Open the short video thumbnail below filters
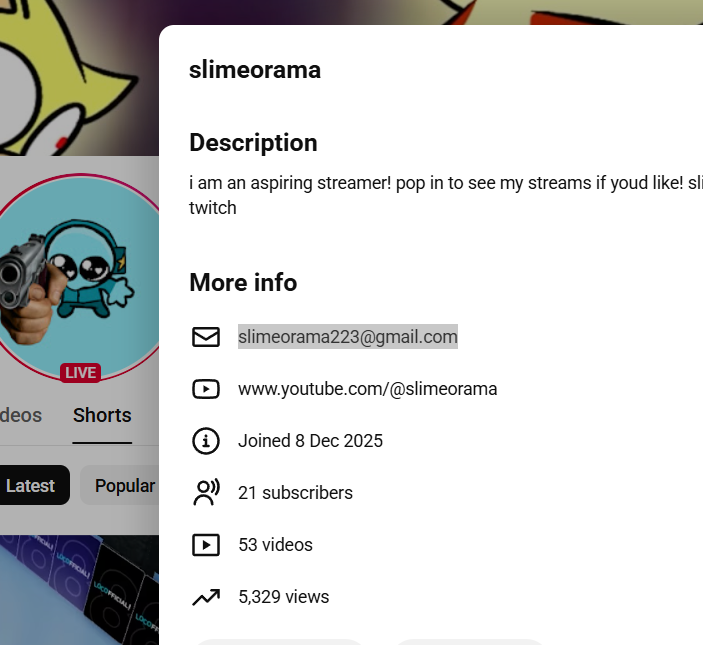Viewport: 703px width, 645px height. [79, 590]
